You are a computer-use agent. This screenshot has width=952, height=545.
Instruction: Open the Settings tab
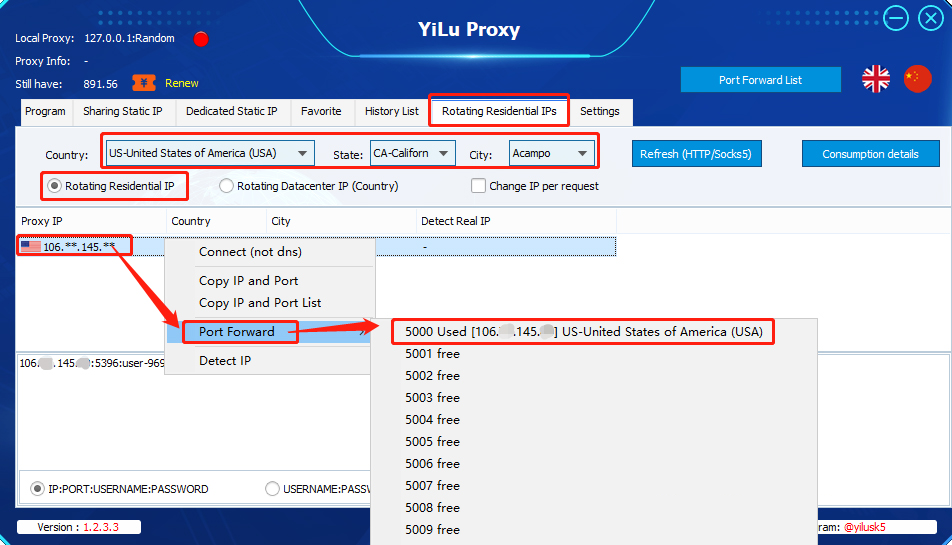point(600,112)
